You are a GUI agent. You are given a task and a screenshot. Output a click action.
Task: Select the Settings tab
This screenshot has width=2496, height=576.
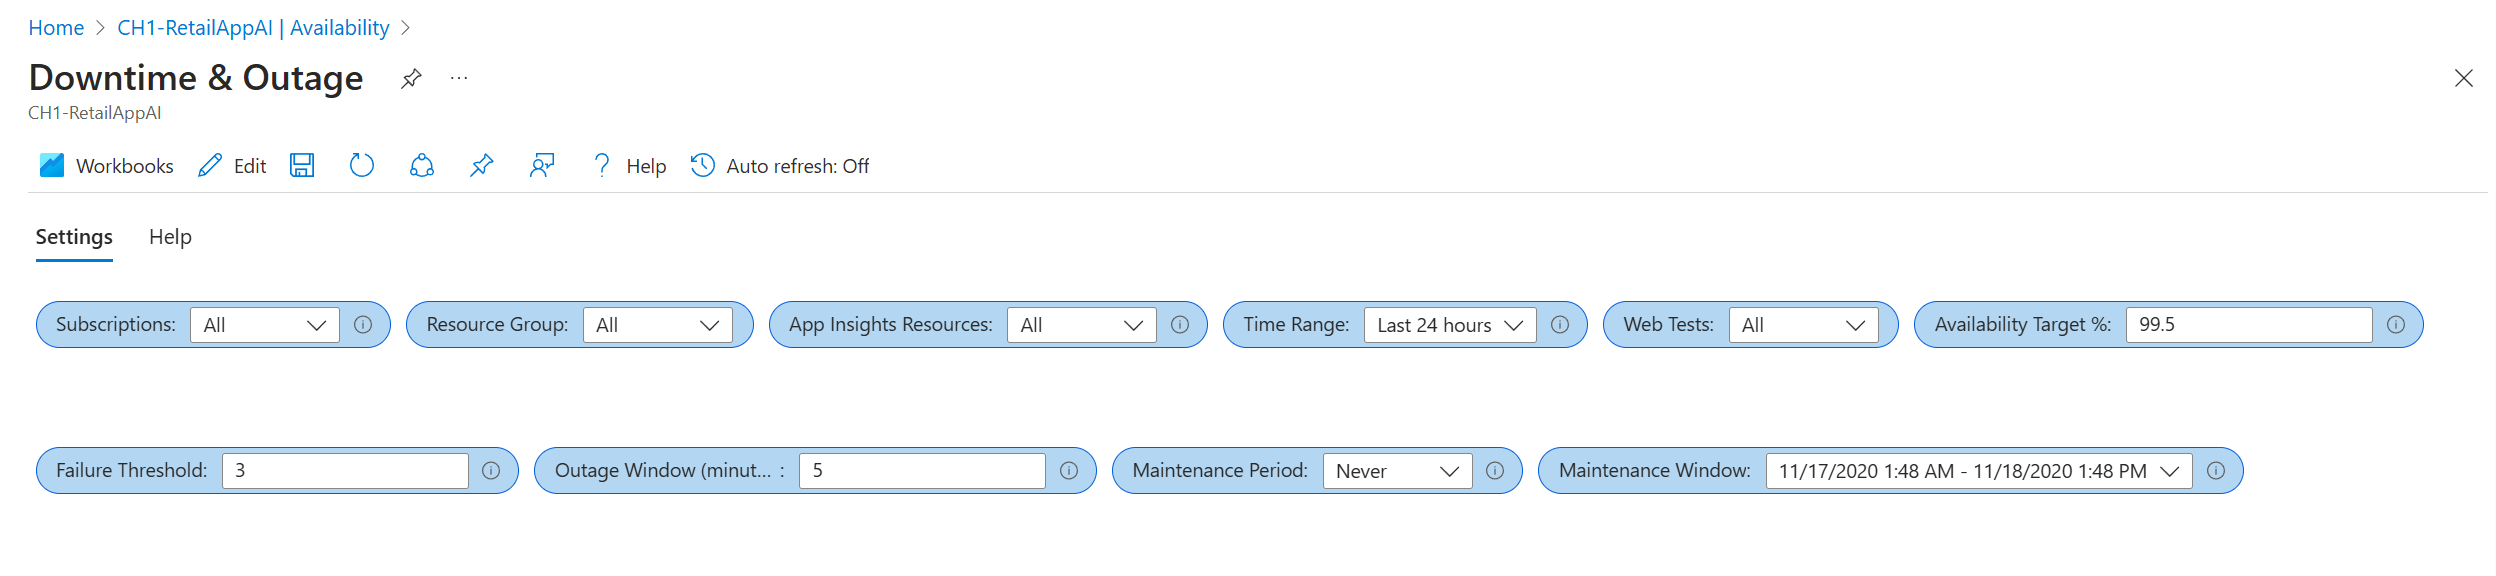pos(74,237)
